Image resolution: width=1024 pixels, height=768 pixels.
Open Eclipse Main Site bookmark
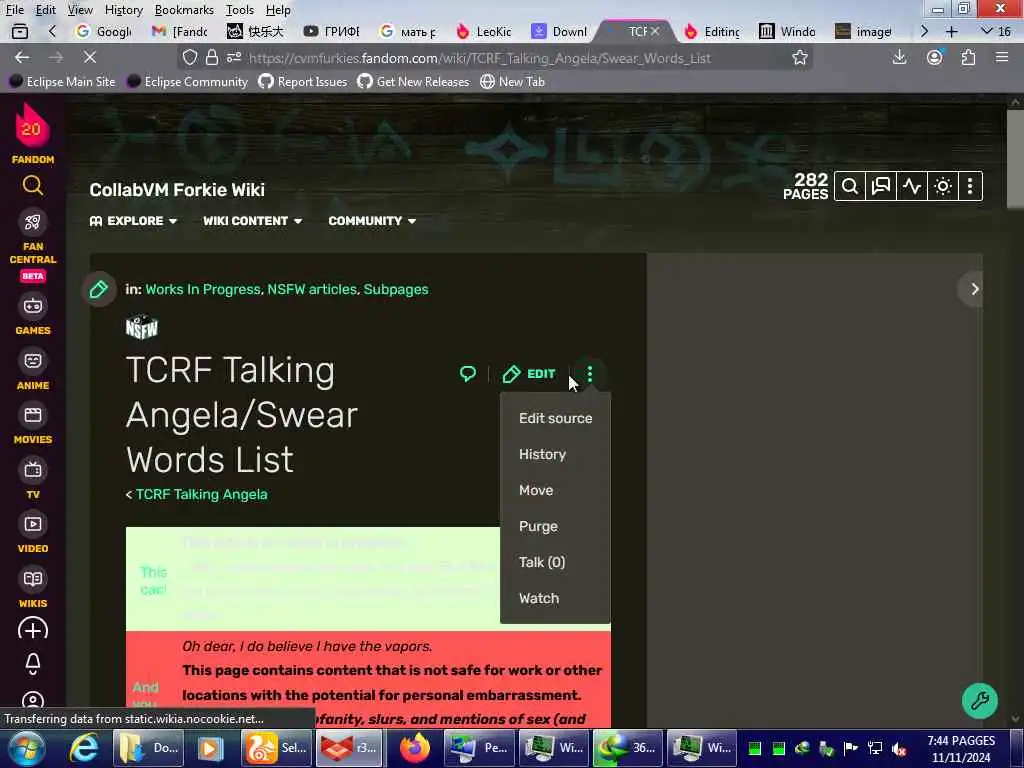pos(62,82)
